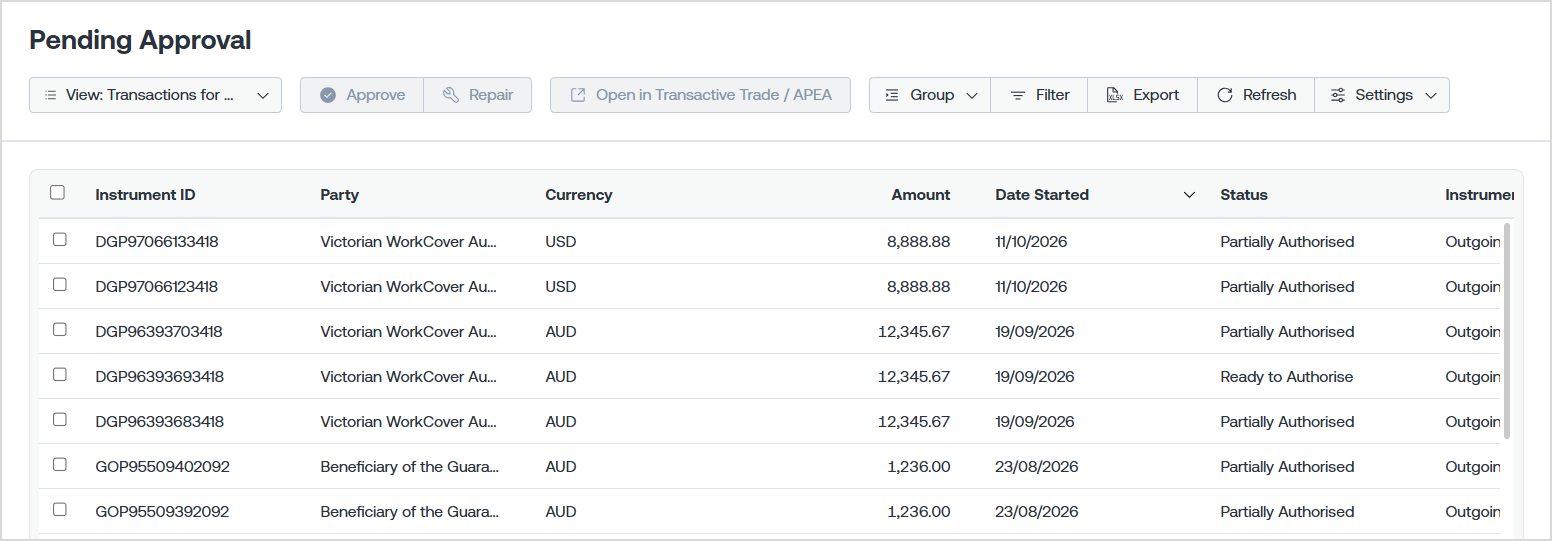This screenshot has height=541, width=1552.
Task: Click the Instrument ID cell DGP96393683418
Action: point(160,421)
